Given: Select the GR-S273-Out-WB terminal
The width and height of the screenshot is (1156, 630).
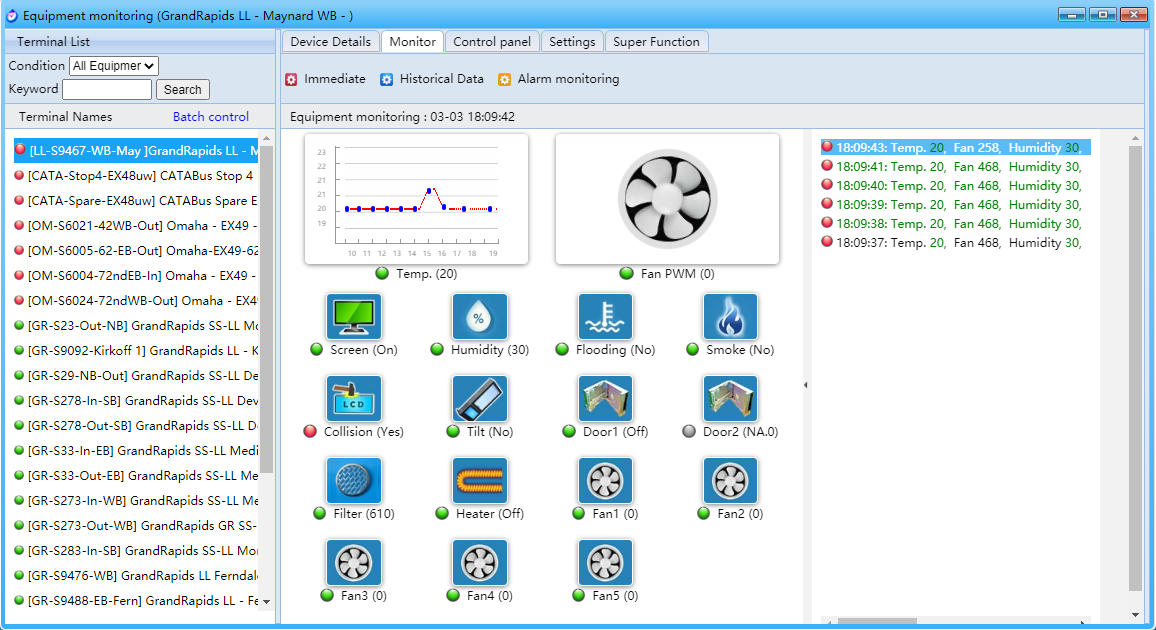Looking at the screenshot, I should click(x=136, y=525).
